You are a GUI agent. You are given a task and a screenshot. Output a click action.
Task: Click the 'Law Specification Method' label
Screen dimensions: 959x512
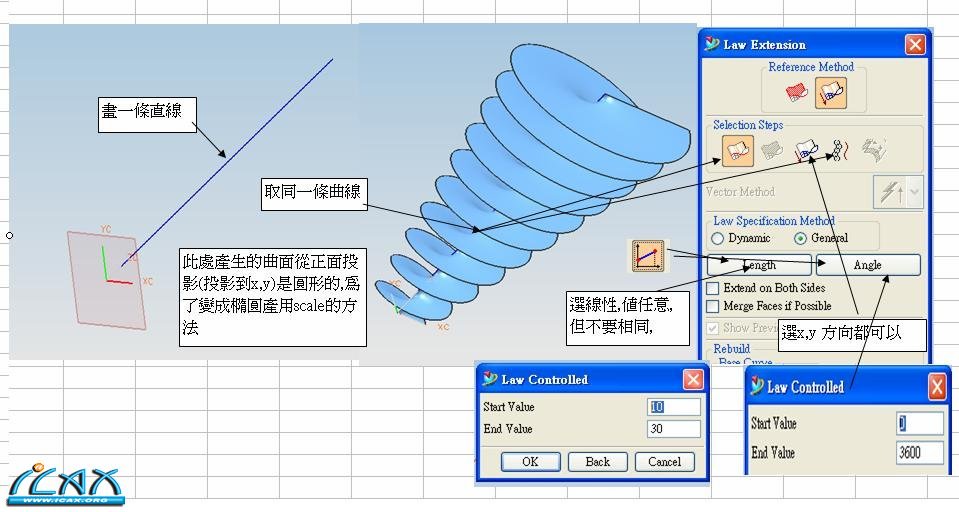774,221
